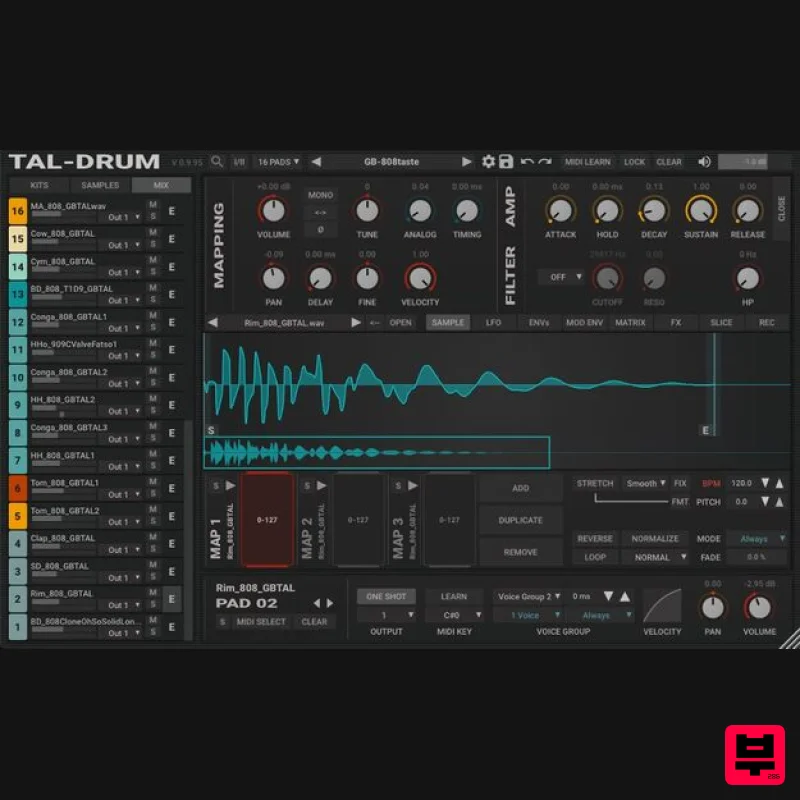Click the master volume speaker icon
The image size is (800, 800).
click(704, 161)
